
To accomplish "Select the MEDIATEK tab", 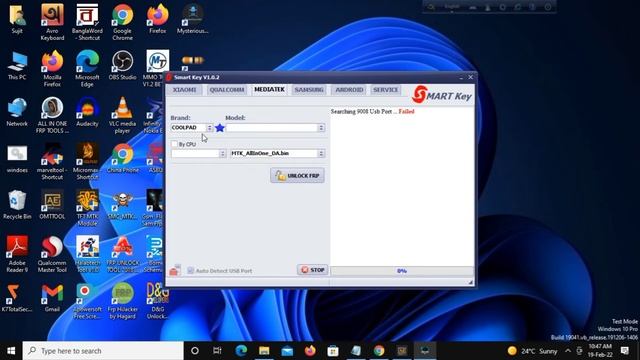I will point(269,89).
